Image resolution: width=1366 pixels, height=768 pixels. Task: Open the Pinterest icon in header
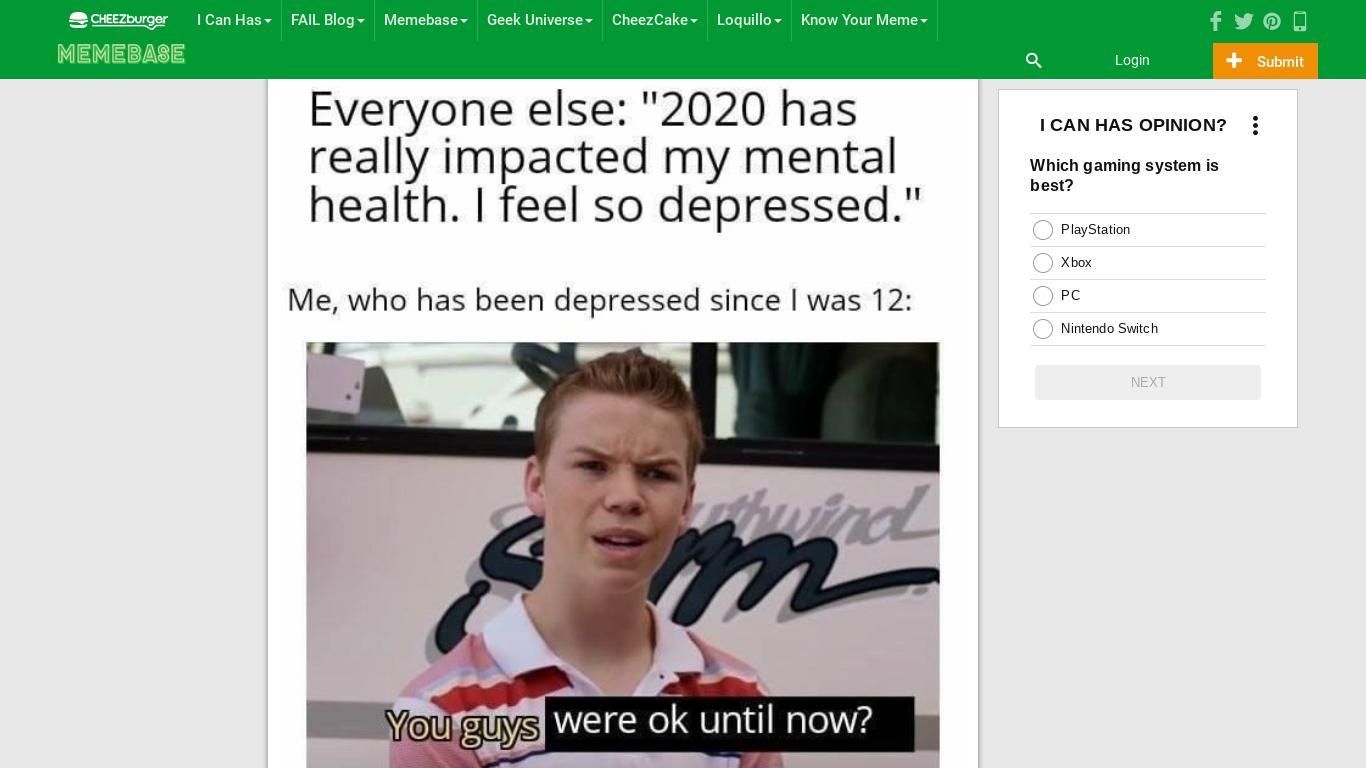pos(1272,21)
